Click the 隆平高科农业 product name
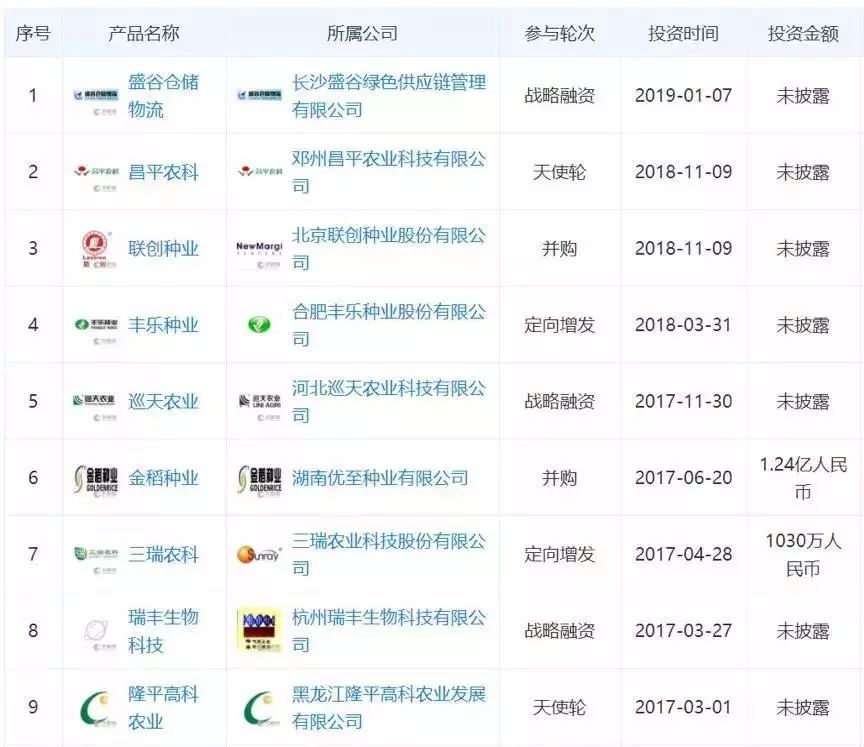Screen dimensions: 864x747 tap(163, 707)
